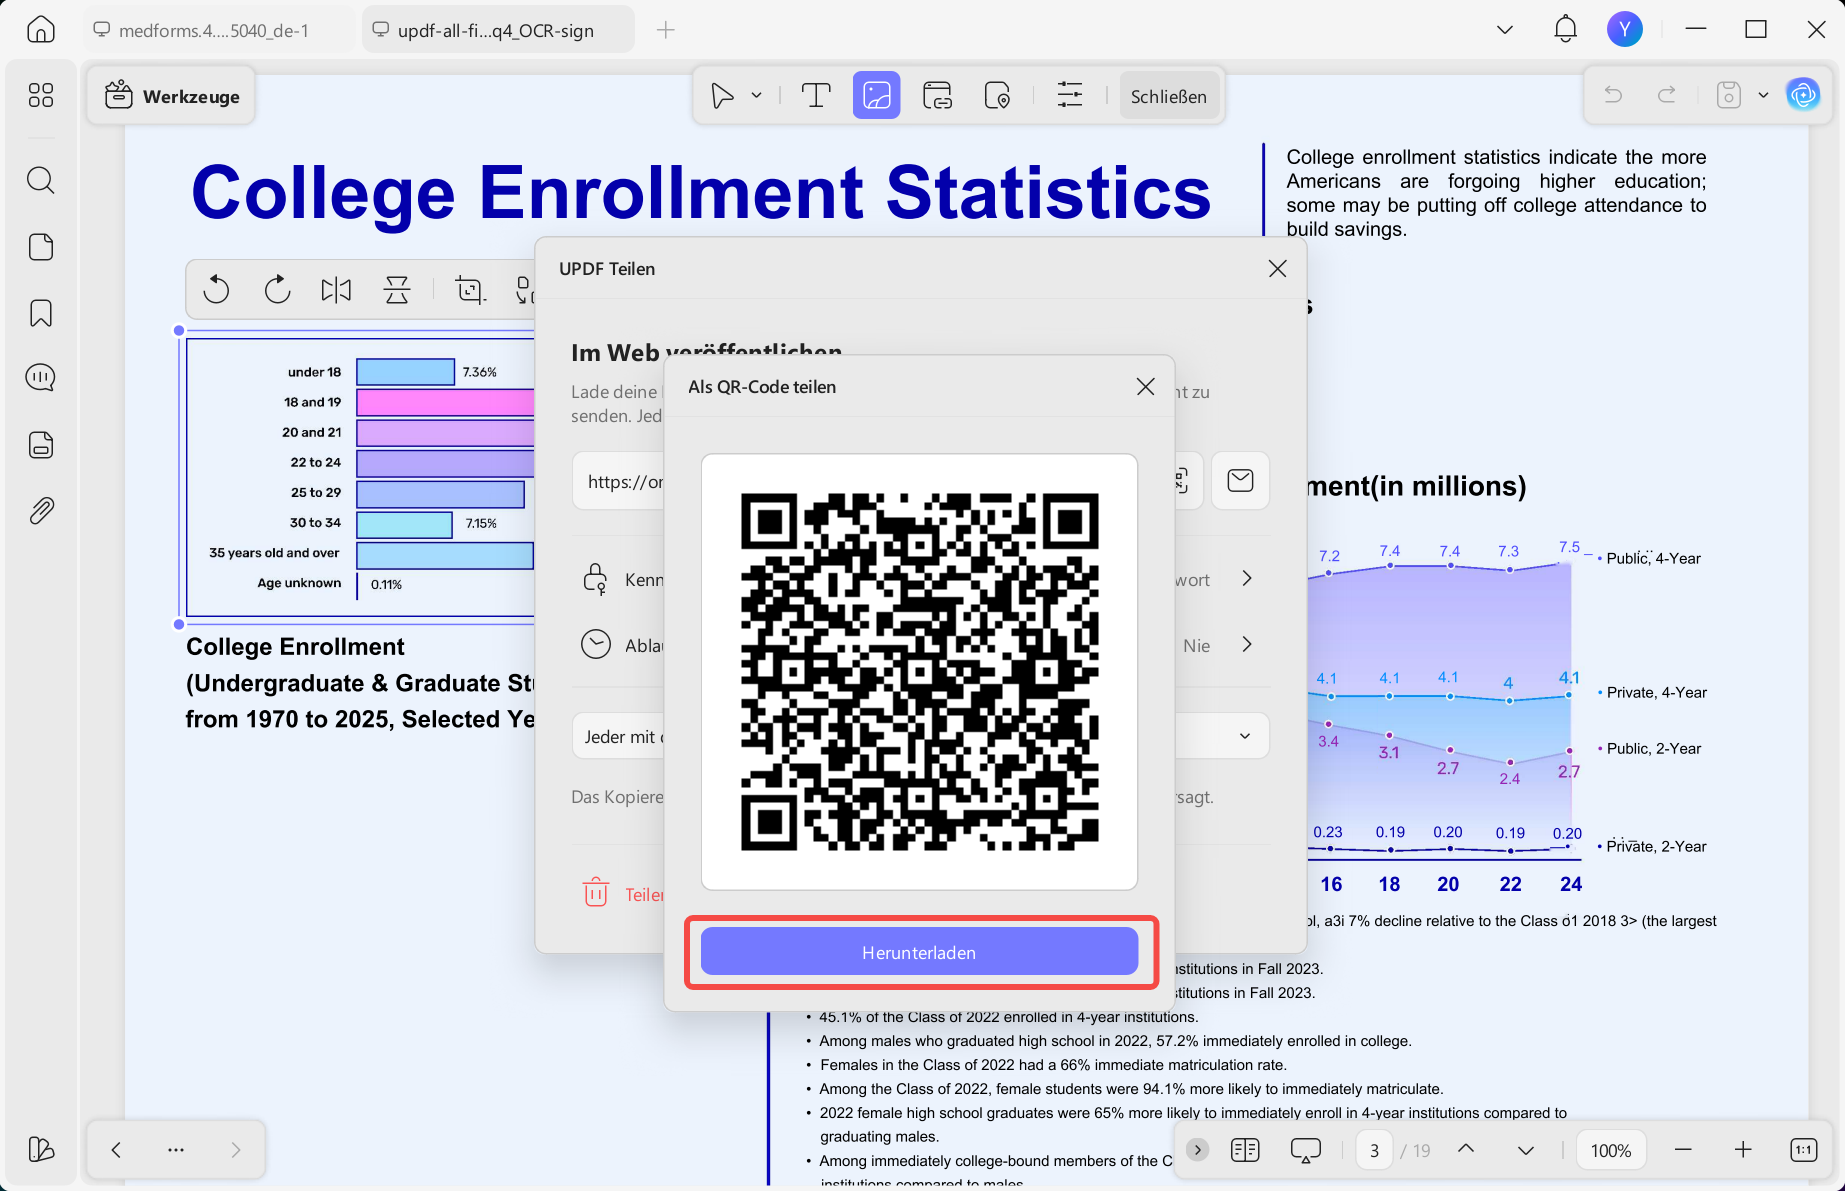1845x1191 pixels.
Task: Go to the UPDF home screen icon
Action: [41, 30]
